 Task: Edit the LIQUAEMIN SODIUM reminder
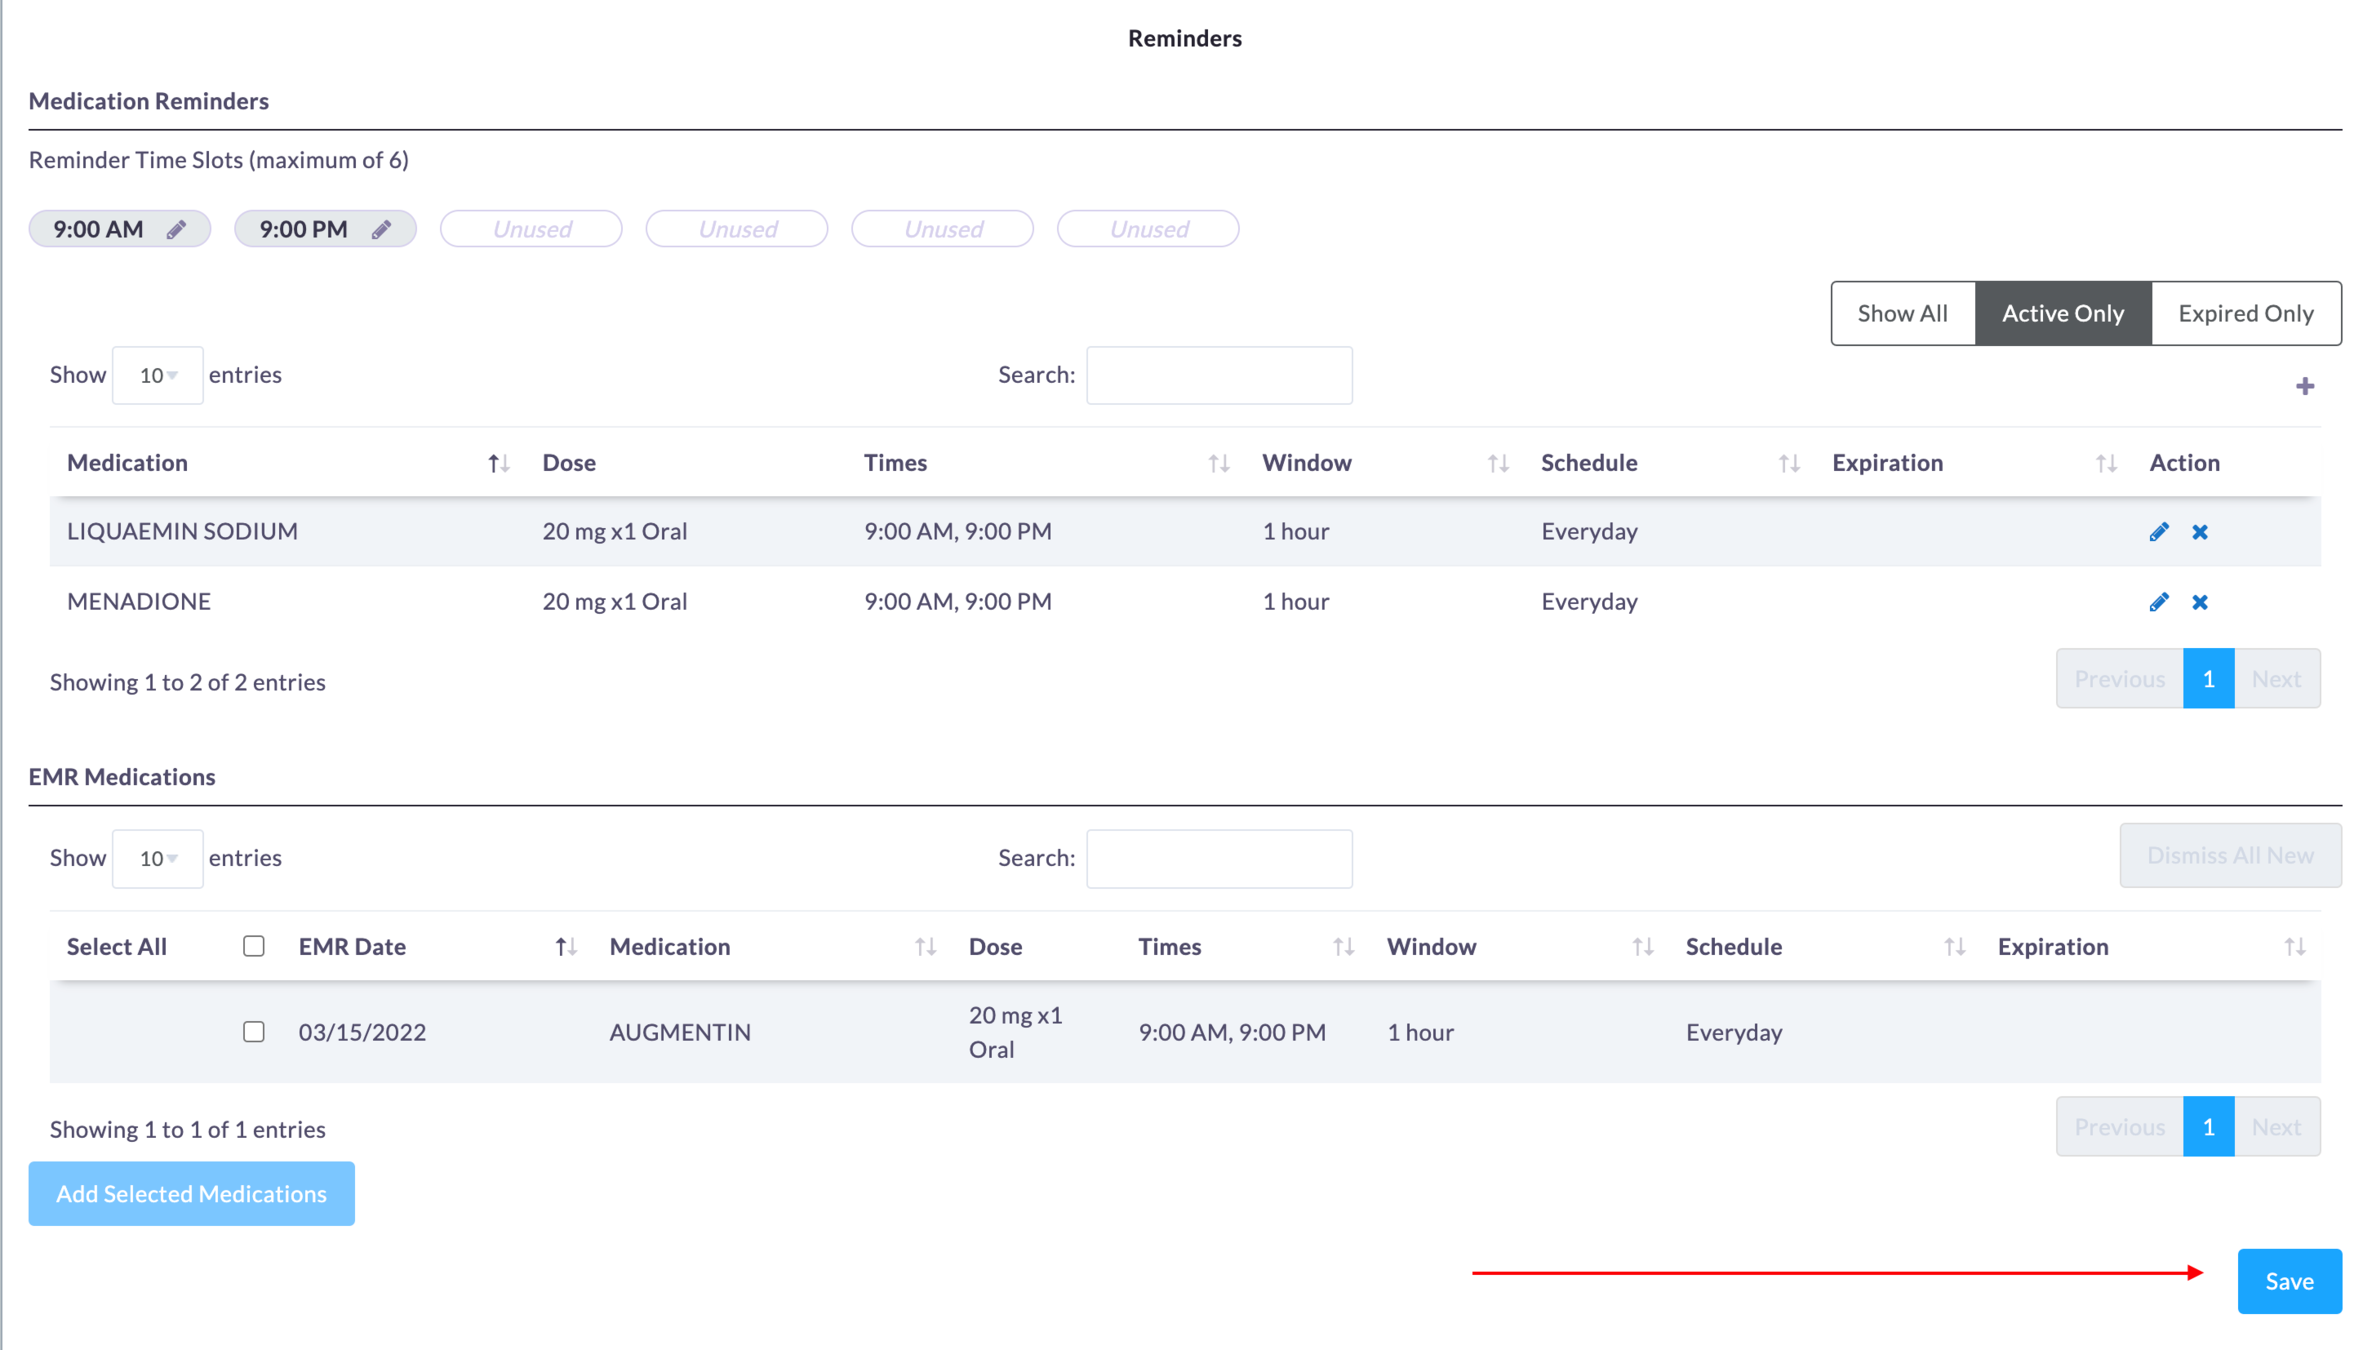(x=2158, y=531)
